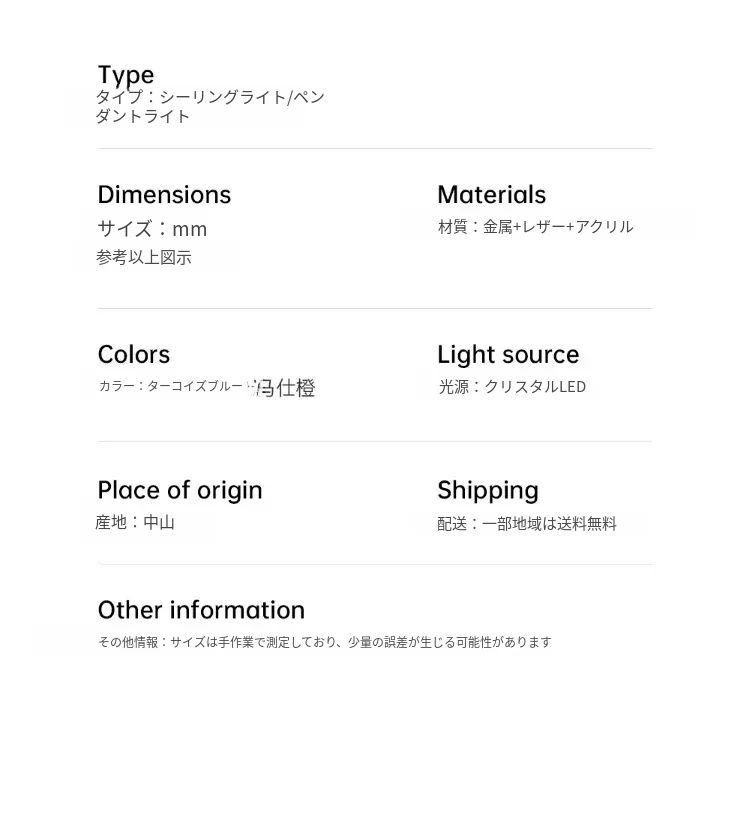
Task: Click the サイズ label under Dimensions
Action: click(125, 228)
